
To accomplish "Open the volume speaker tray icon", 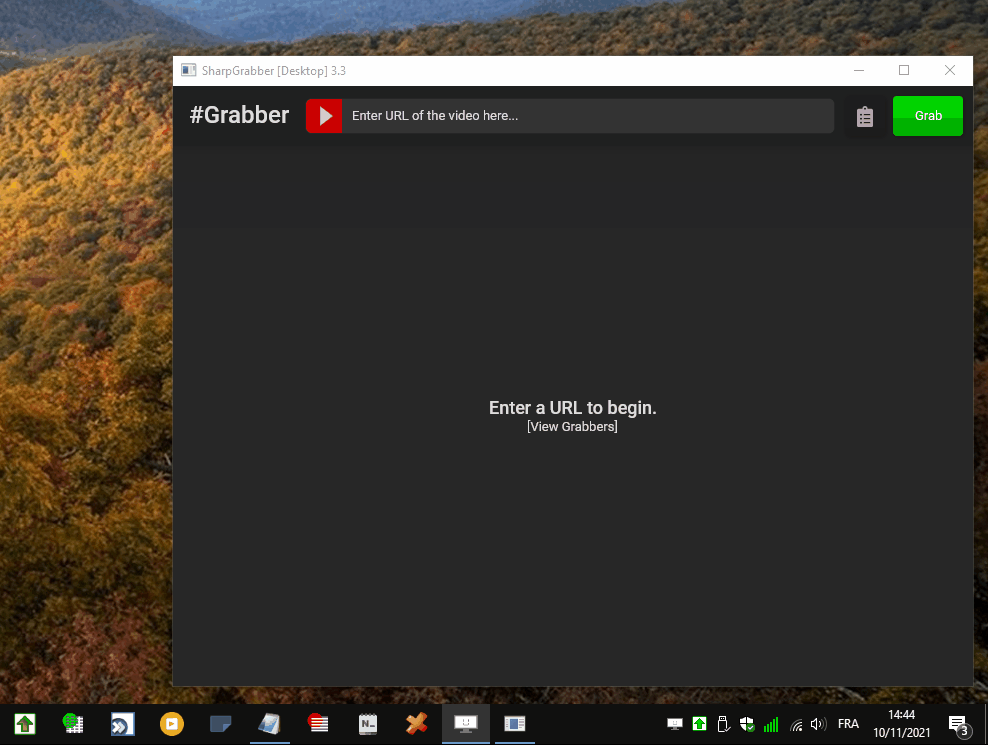I will pyautogui.click(x=818, y=724).
